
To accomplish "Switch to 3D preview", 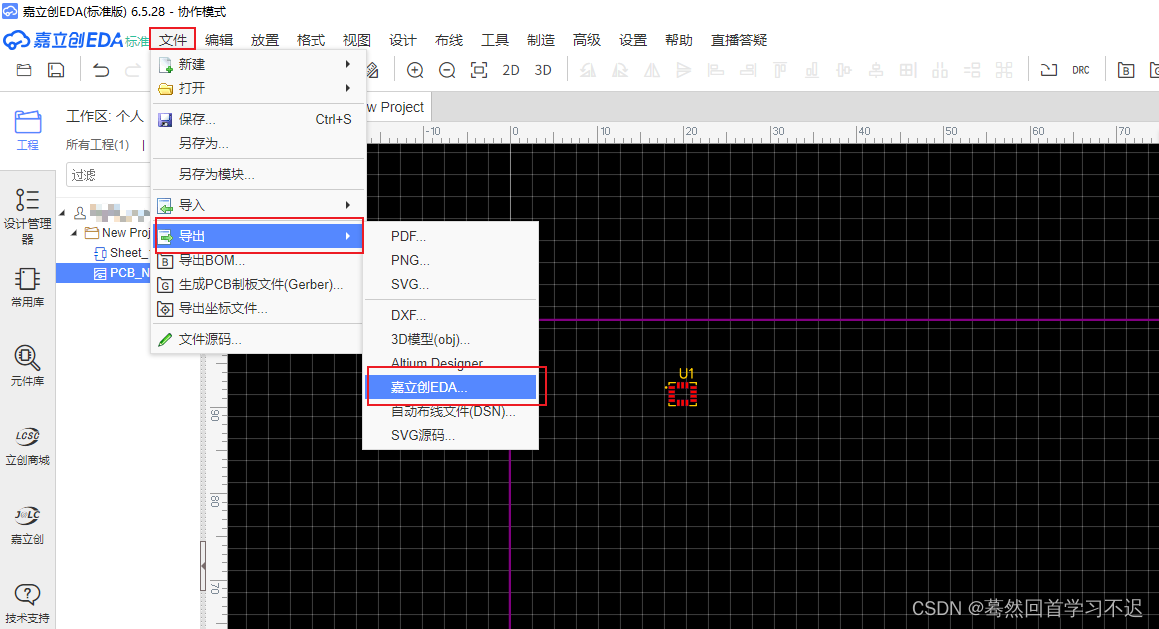I will click(543, 70).
